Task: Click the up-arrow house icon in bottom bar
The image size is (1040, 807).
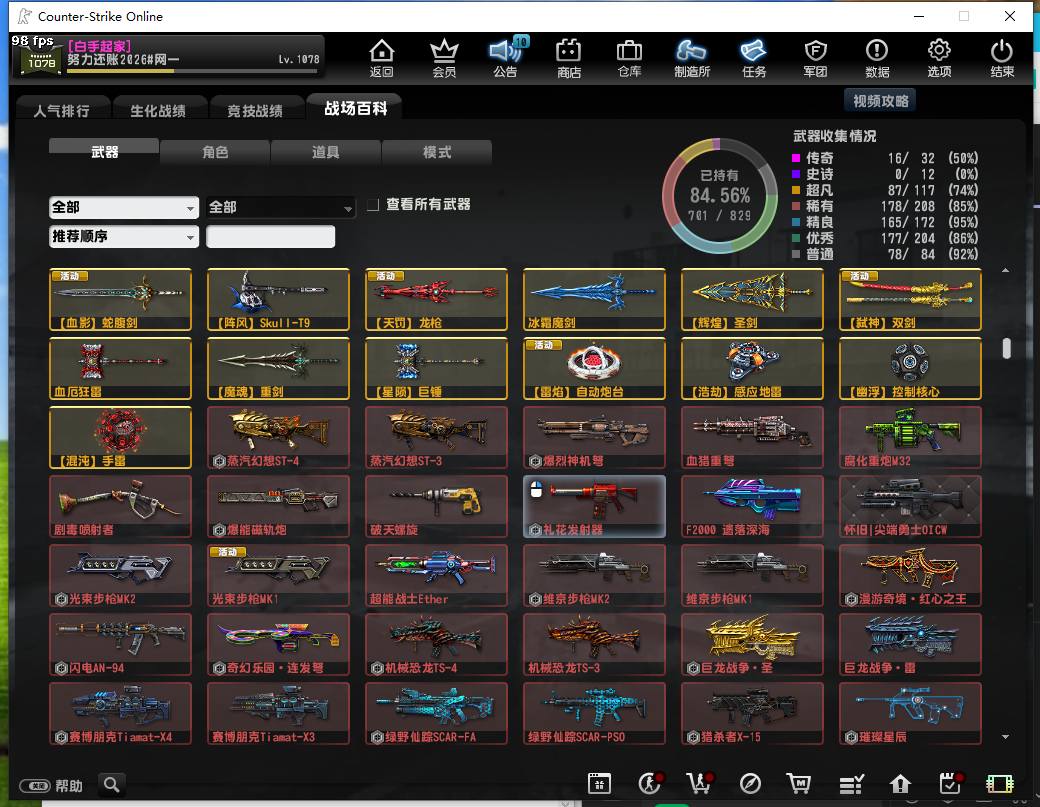Action: pyautogui.click(x=900, y=784)
